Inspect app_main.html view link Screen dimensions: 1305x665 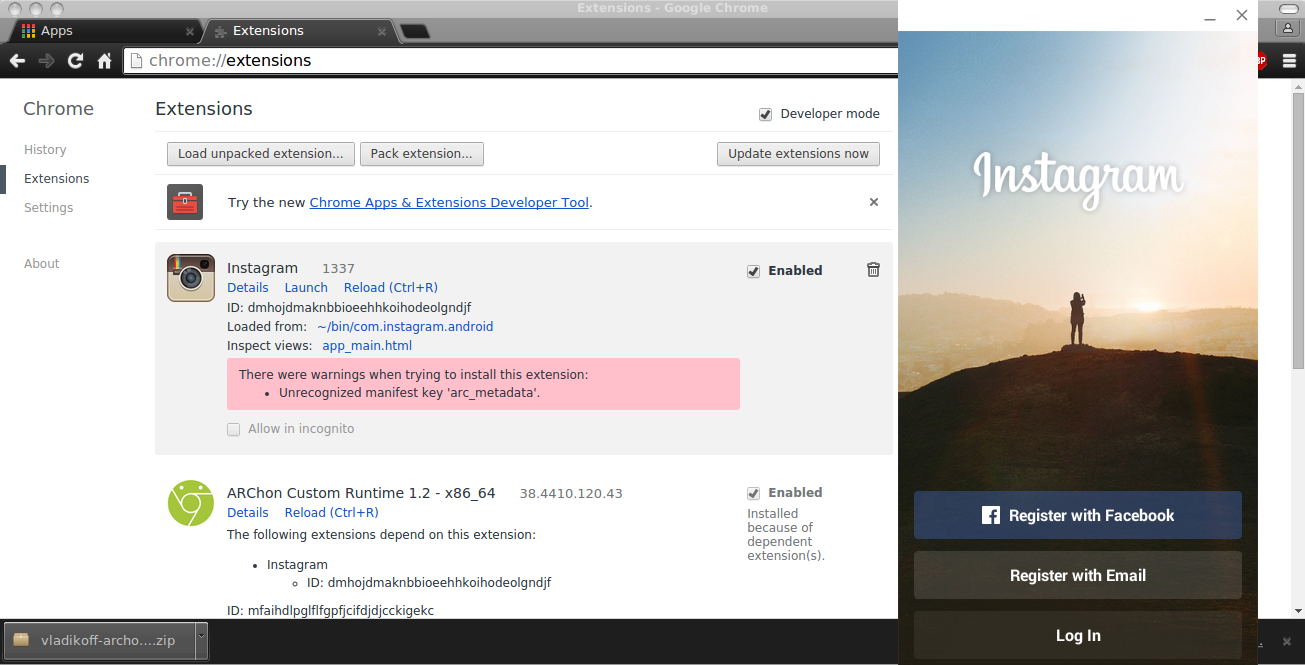(367, 346)
